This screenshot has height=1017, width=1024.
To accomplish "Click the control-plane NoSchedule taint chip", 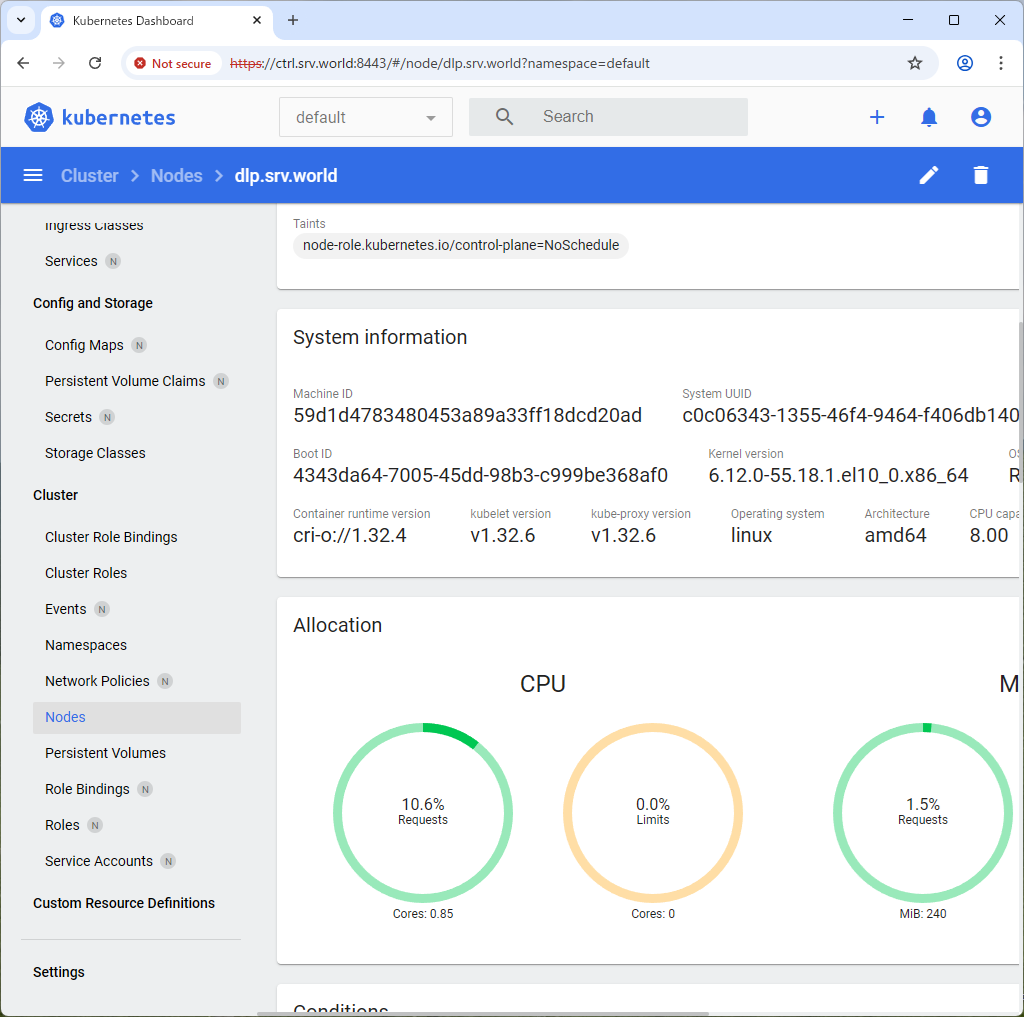I will tap(460, 246).
